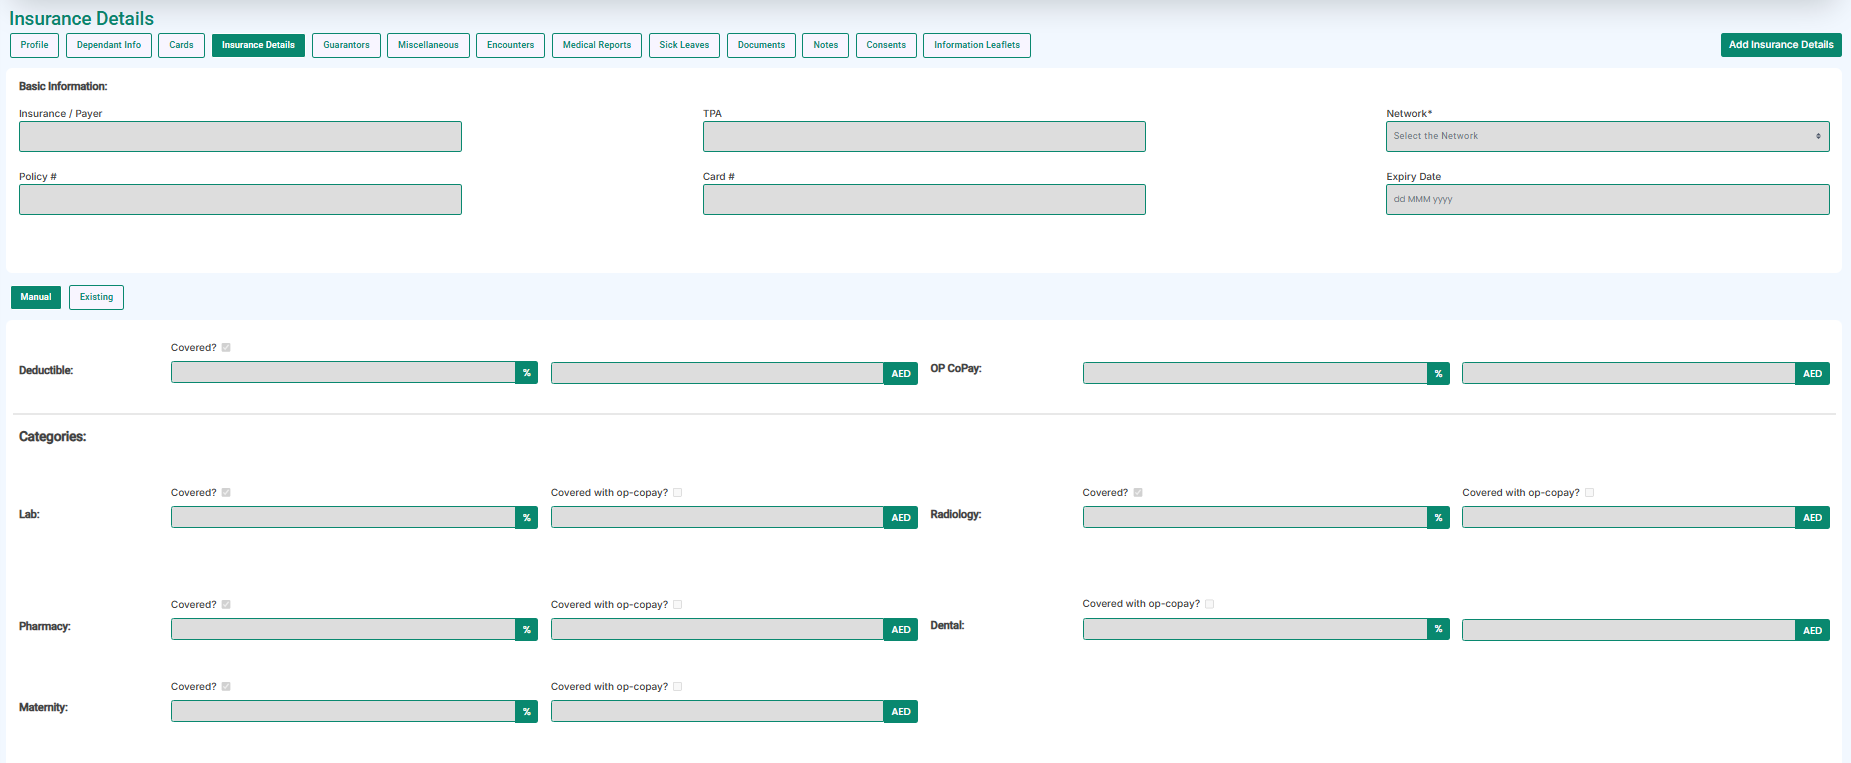Screen dimensions: 1851x763
Task: Click the Dental AED badge
Action: click(1813, 631)
